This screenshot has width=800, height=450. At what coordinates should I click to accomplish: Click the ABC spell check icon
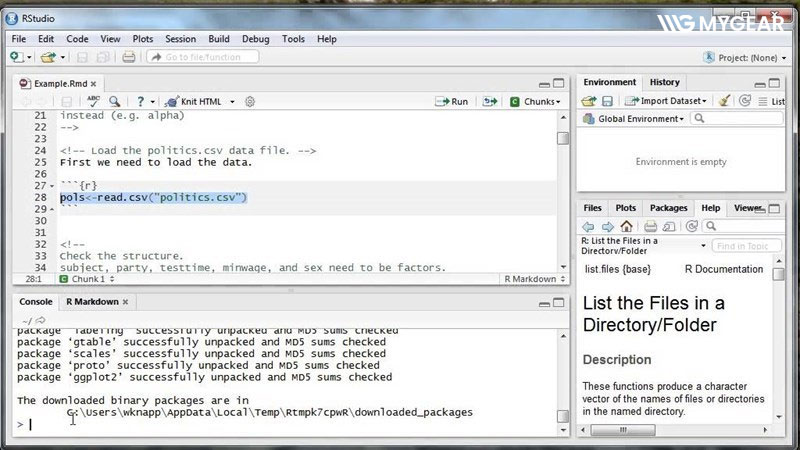[93, 101]
